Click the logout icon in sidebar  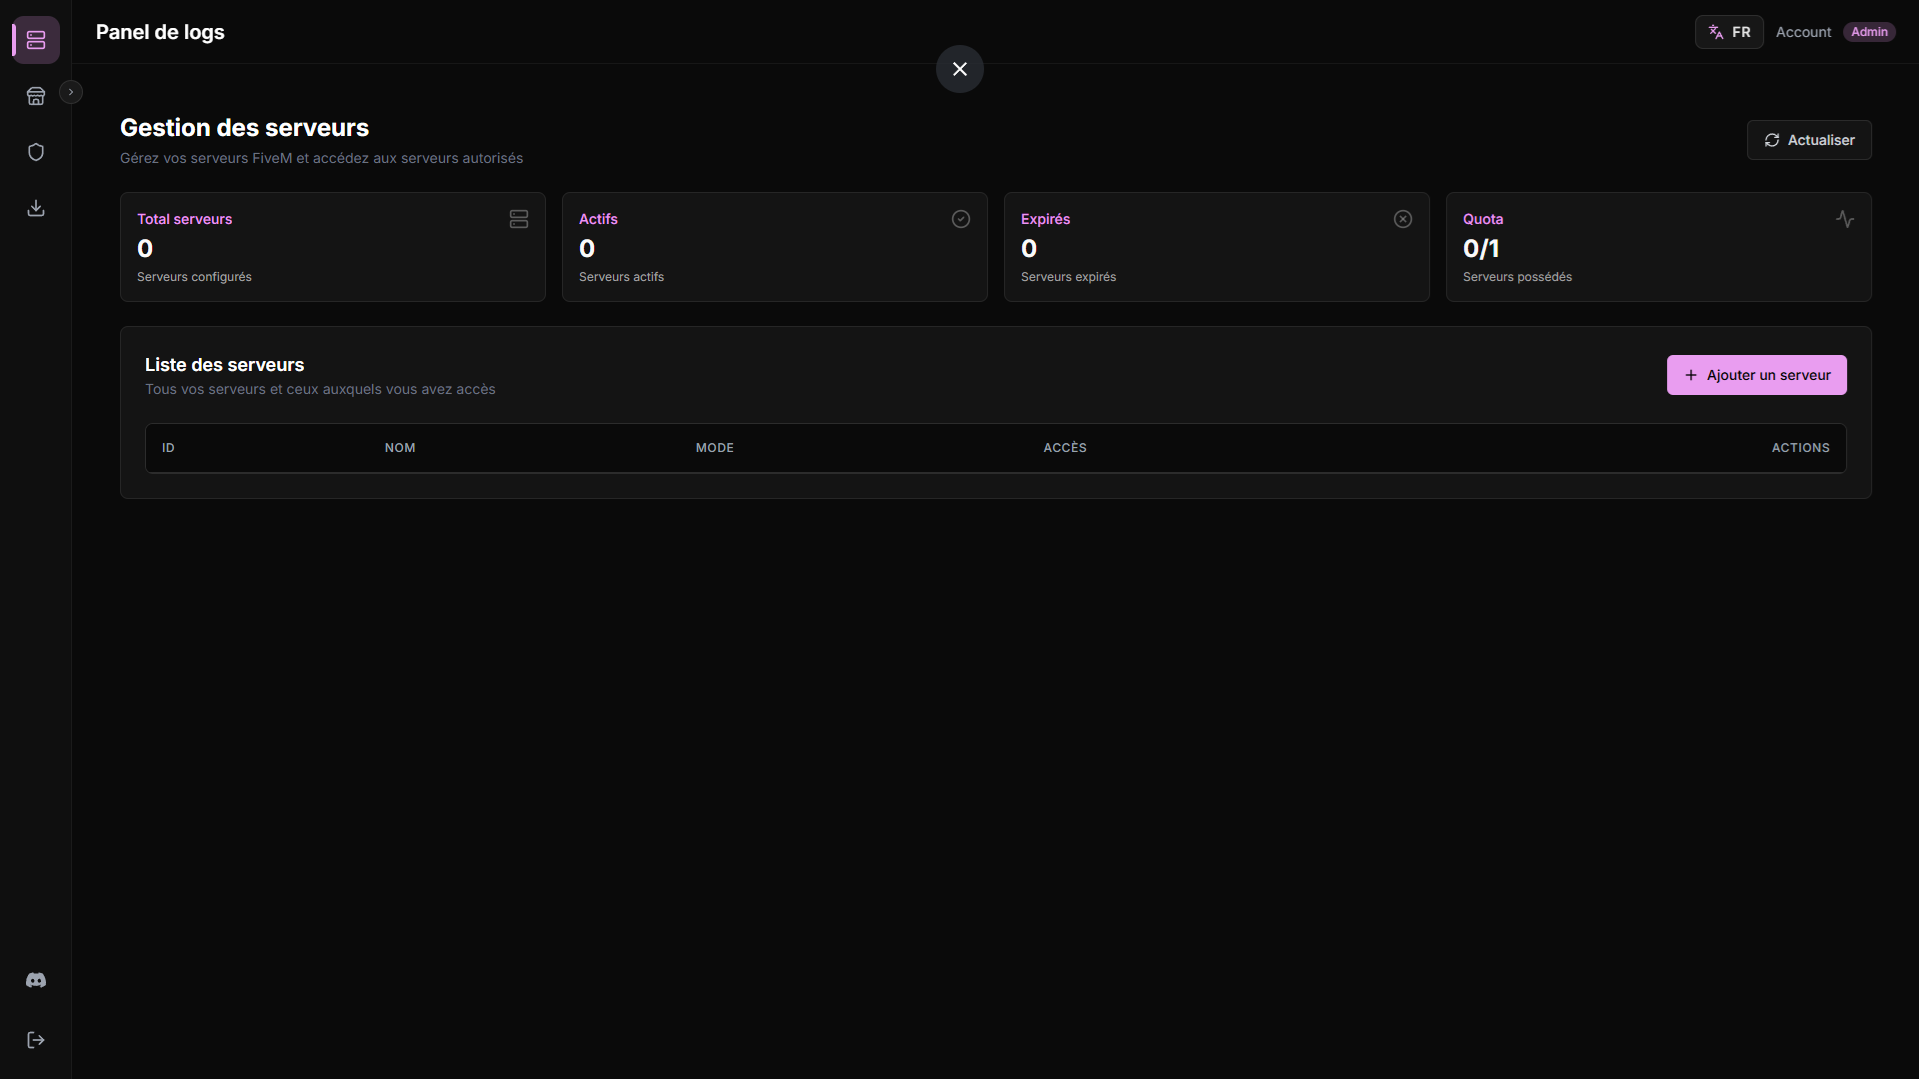coord(36,1040)
